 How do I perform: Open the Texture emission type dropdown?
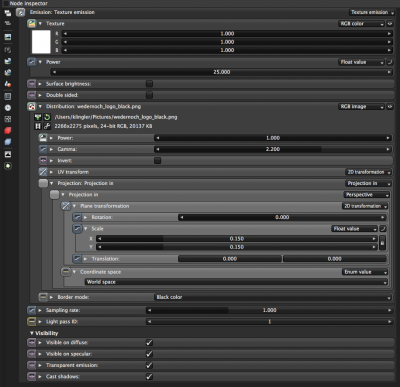coord(371,12)
